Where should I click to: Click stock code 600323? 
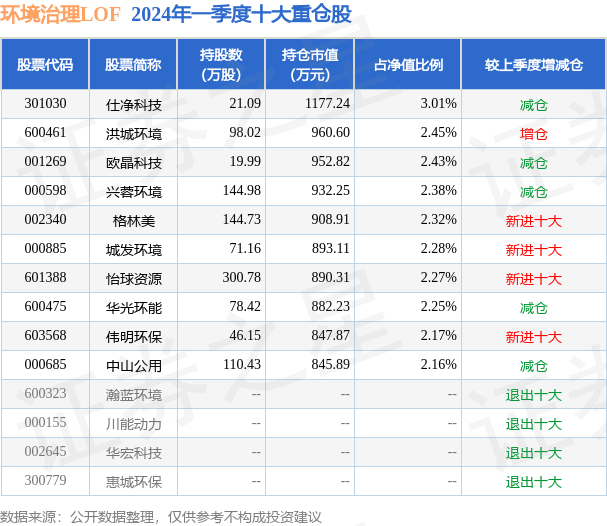coord(45,394)
